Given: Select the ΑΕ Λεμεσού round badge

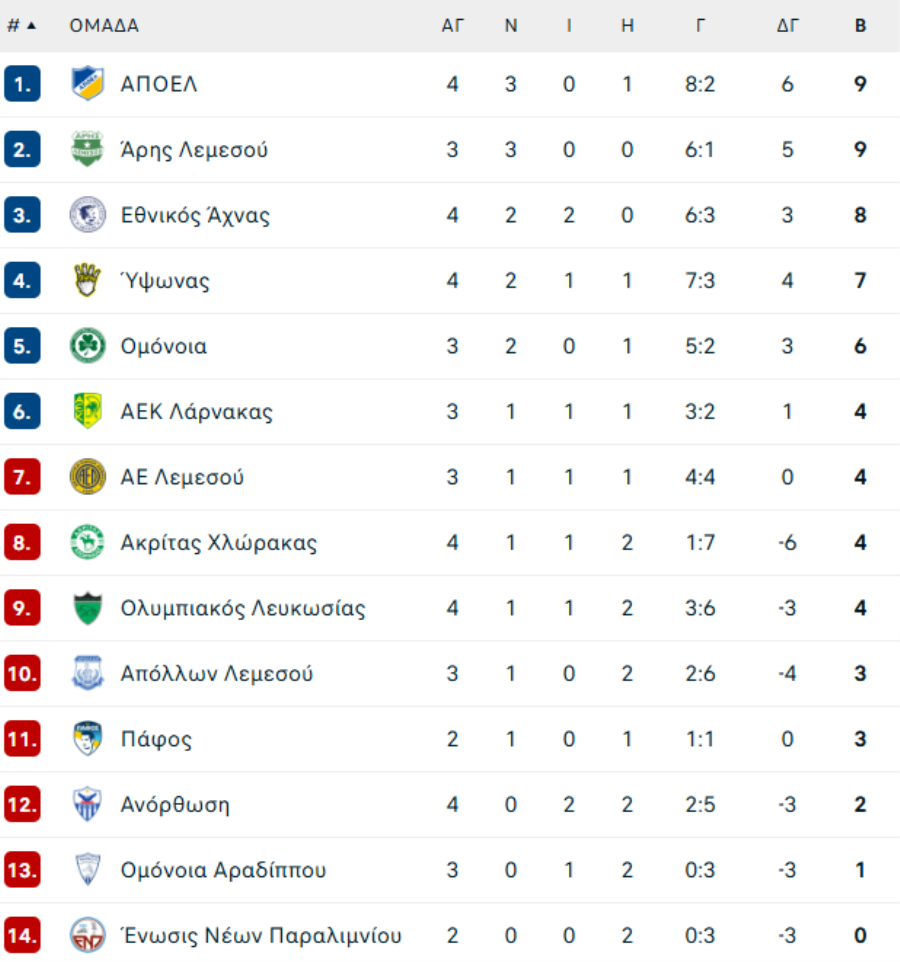Looking at the screenshot, I should [87, 477].
